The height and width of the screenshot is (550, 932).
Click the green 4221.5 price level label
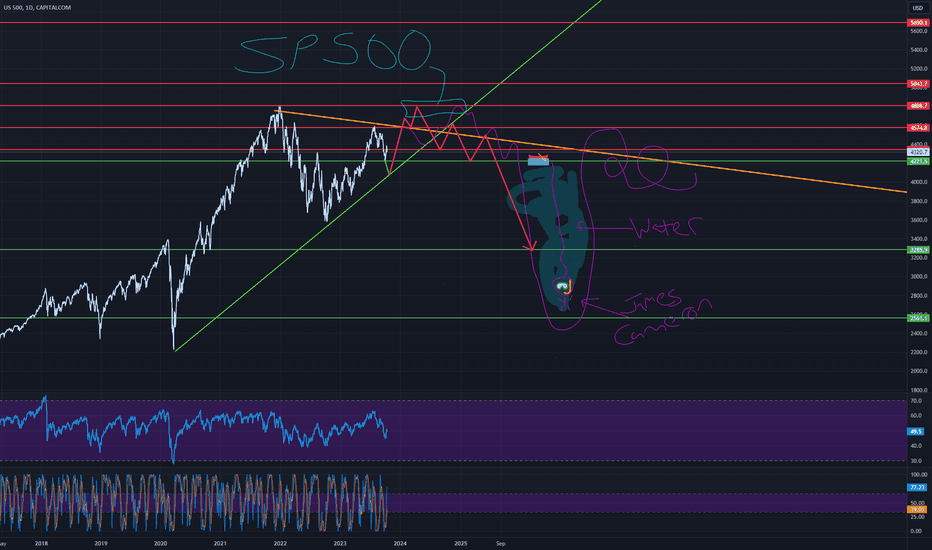[x=918, y=161]
